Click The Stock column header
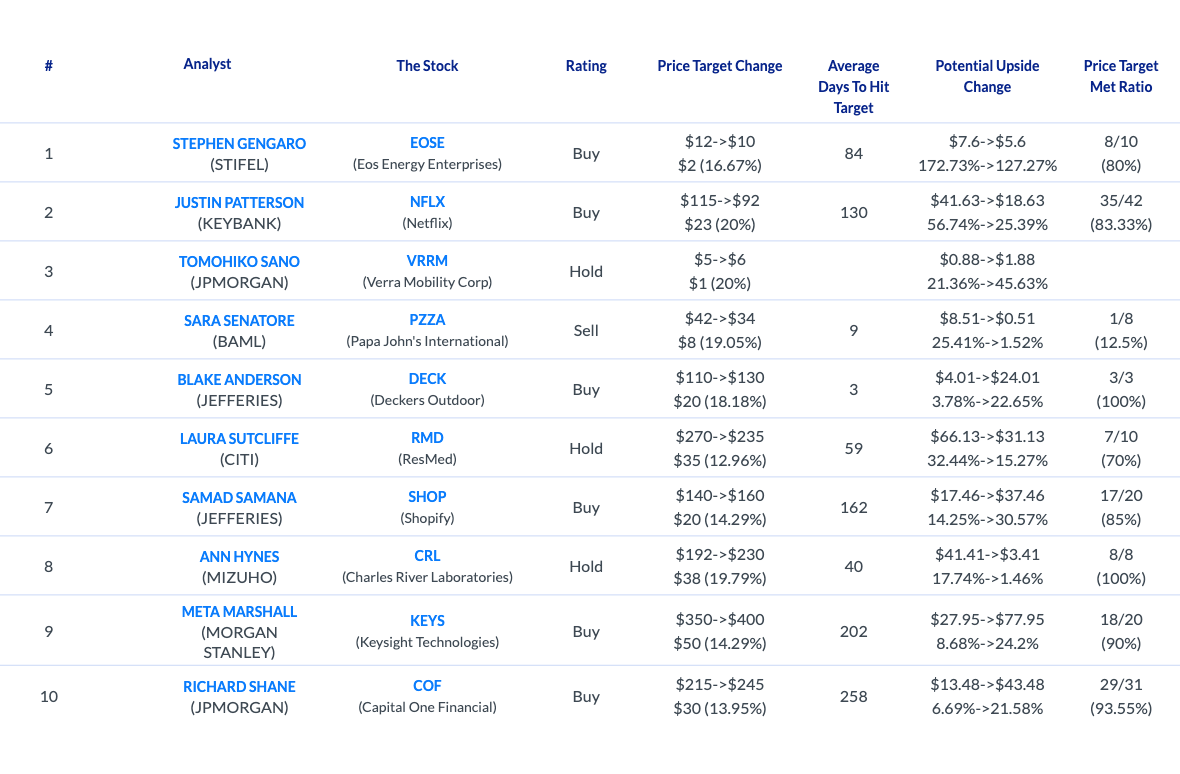This screenshot has height=774, width=1180. (x=427, y=66)
